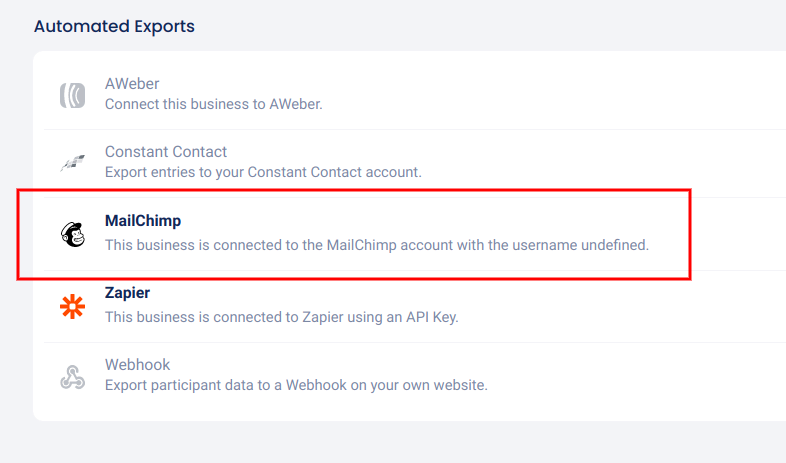Click the gray page background below the card
Image resolution: width=786 pixels, height=463 pixels.
pos(400,444)
